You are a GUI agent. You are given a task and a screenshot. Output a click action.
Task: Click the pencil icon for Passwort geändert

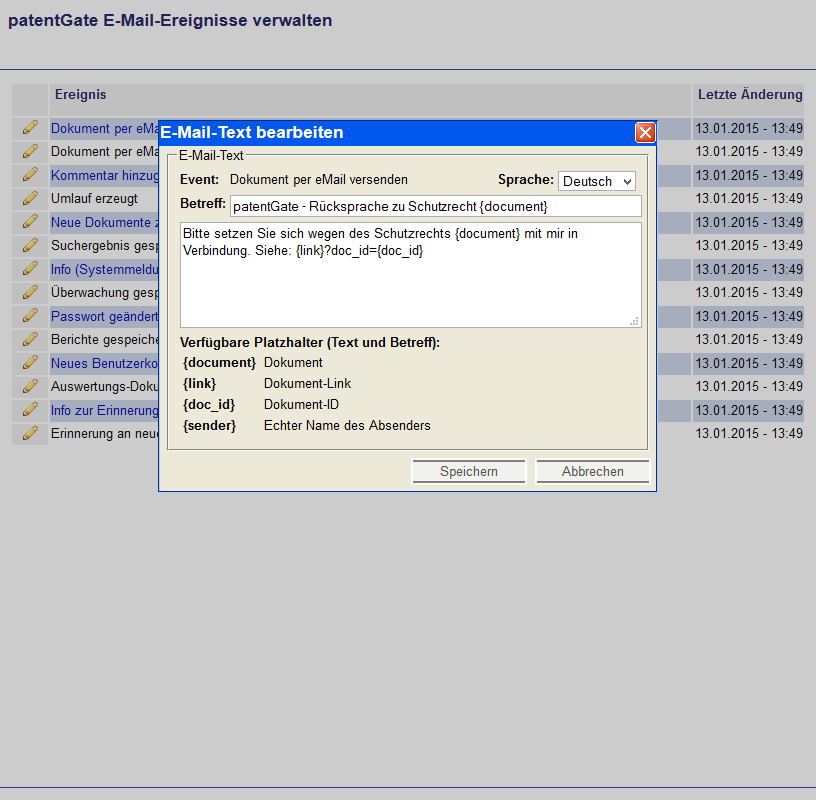pyautogui.click(x=30, y=316)
